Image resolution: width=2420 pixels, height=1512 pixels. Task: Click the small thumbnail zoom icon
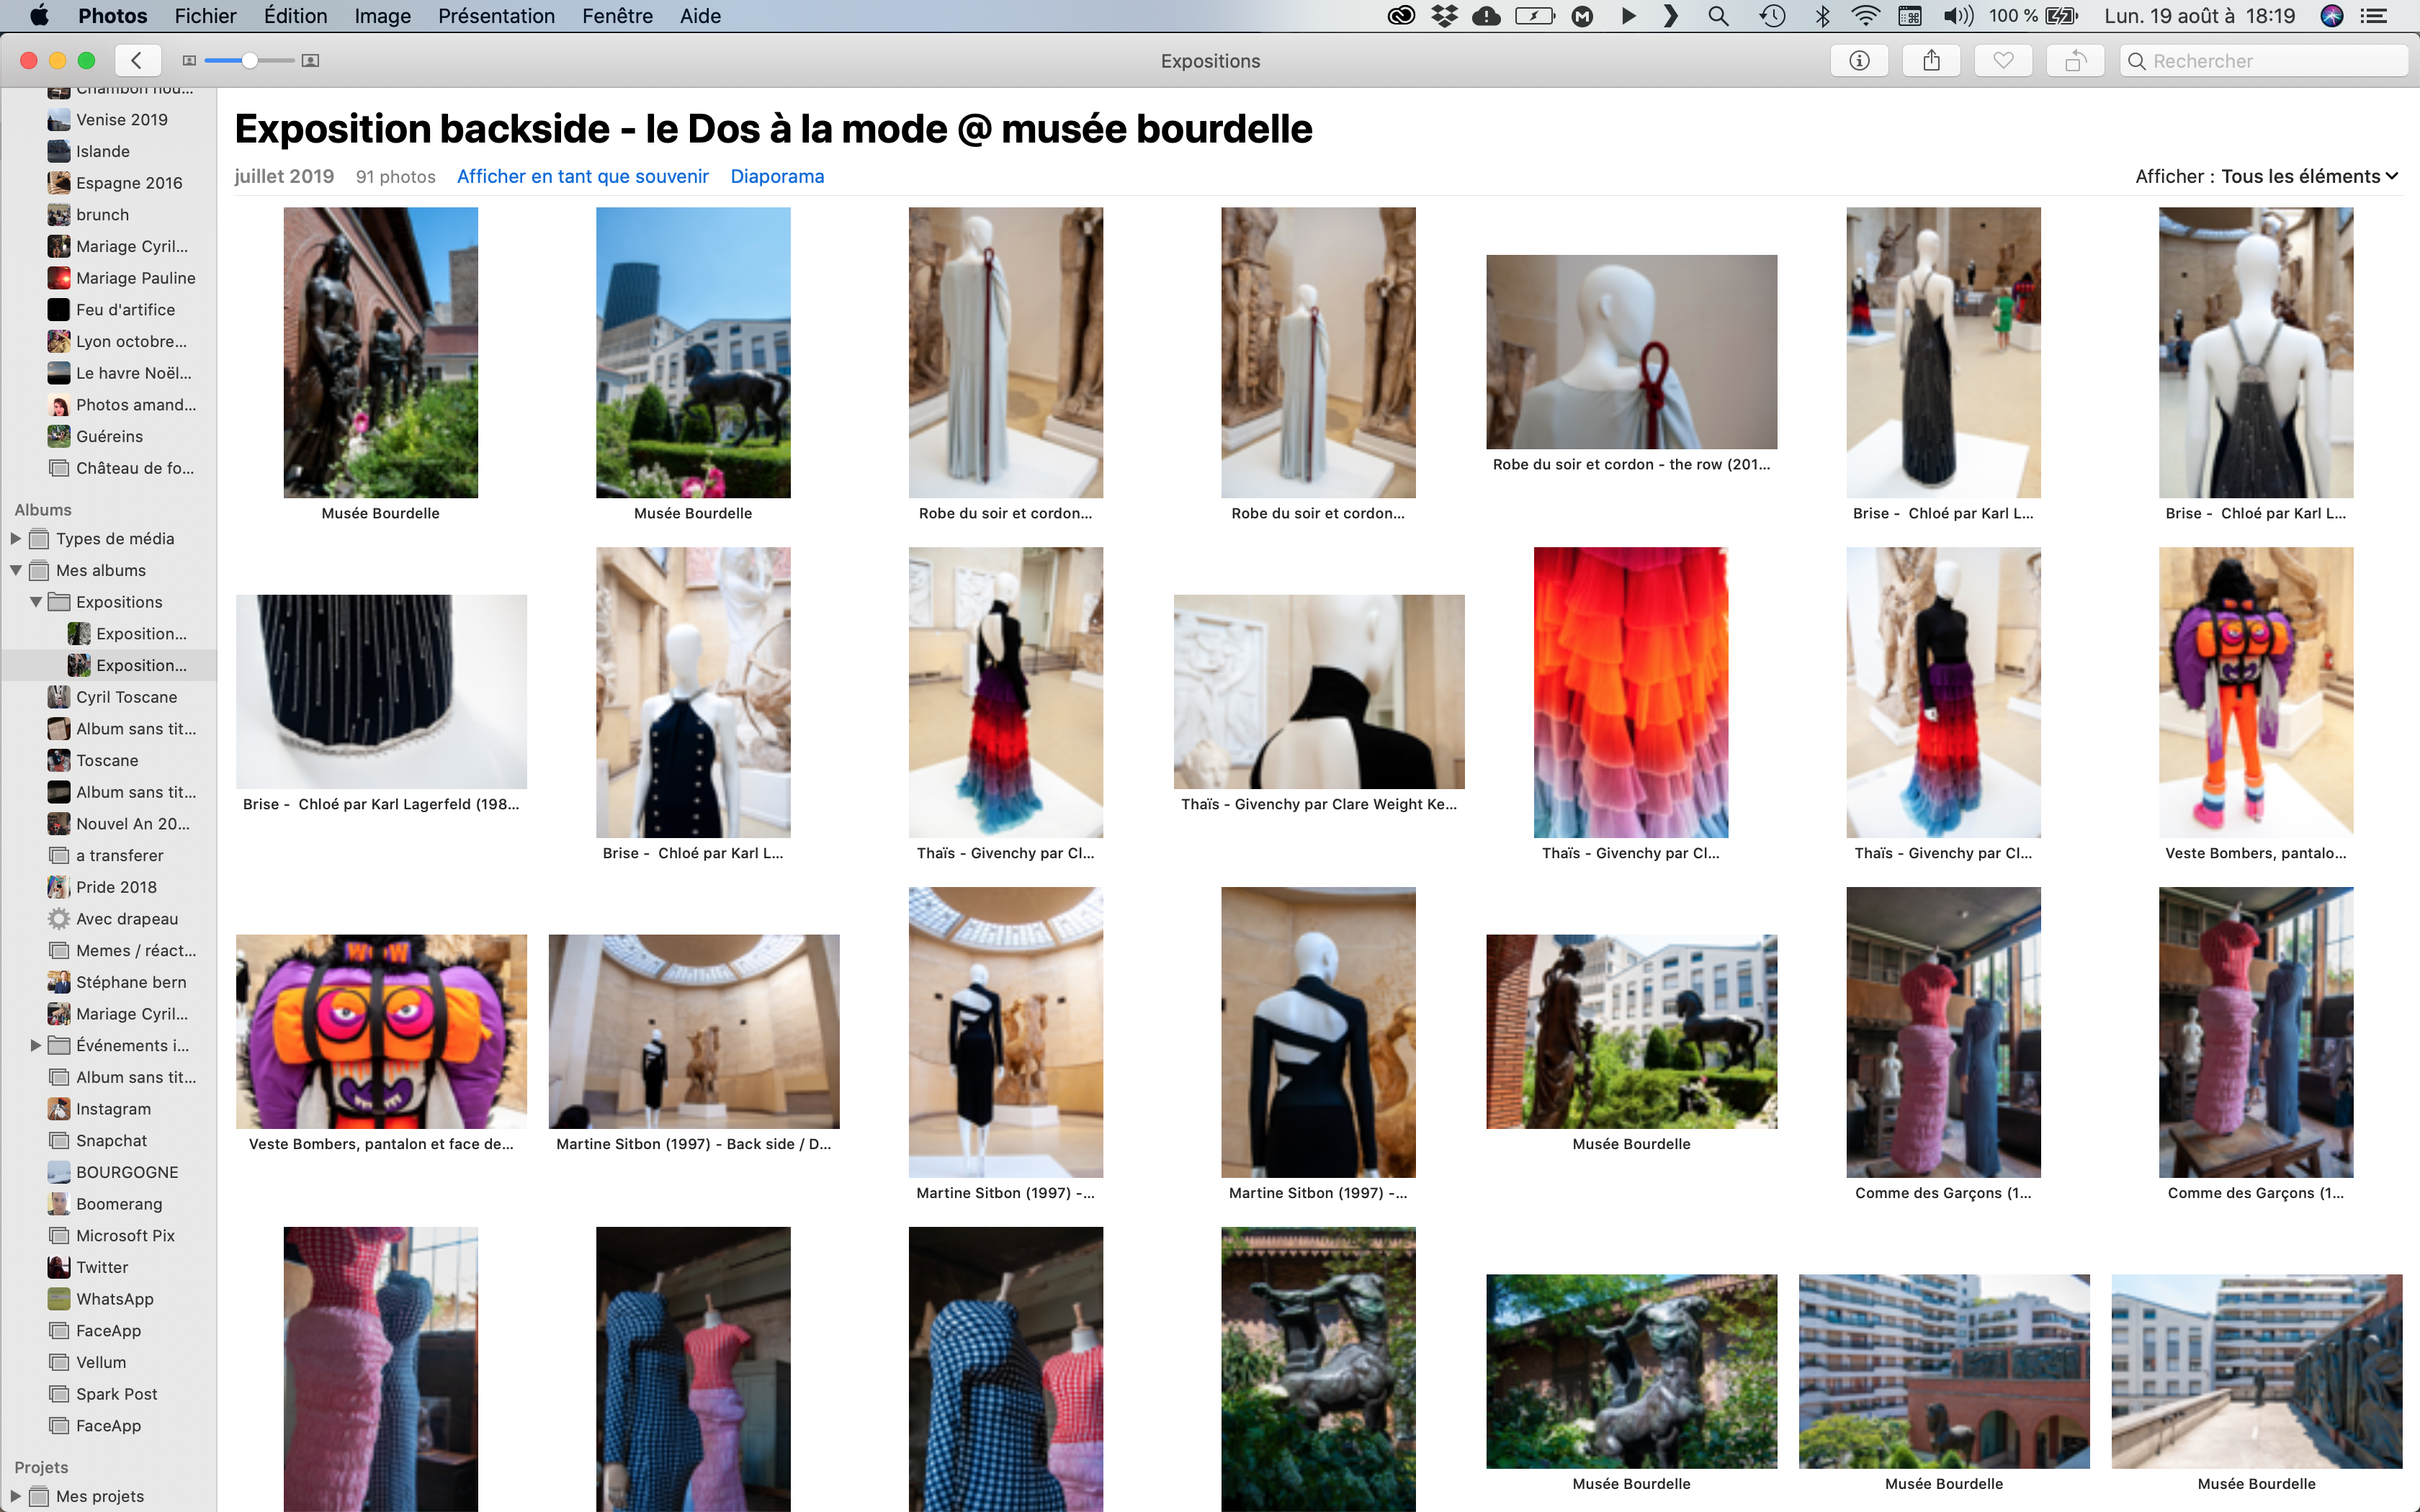(189, 61)
